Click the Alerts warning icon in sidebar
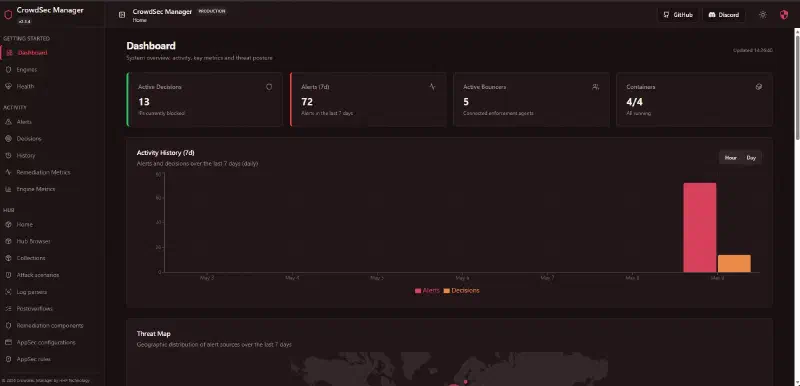The width and height of the screenshot is (800, 386). point(8,122)
